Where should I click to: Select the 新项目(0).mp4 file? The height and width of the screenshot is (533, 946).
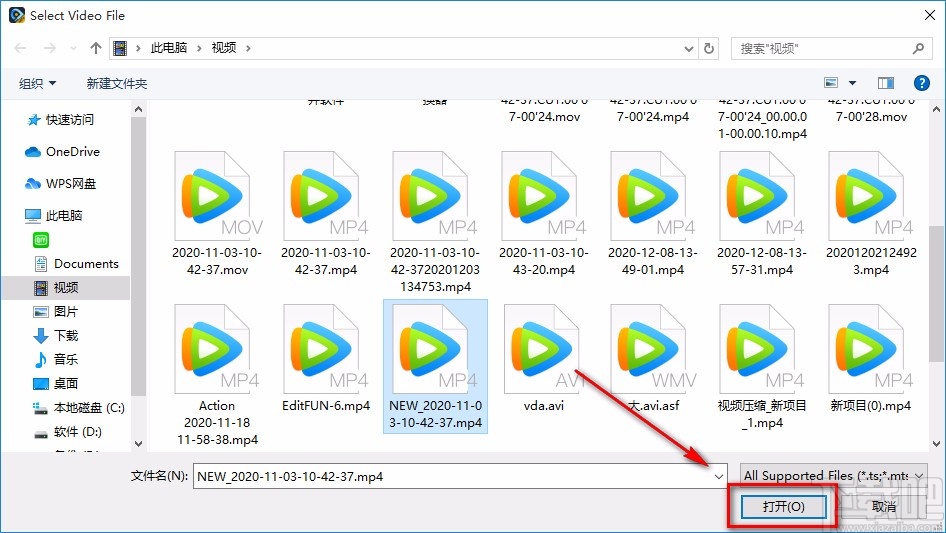click(x=871, y=358)
